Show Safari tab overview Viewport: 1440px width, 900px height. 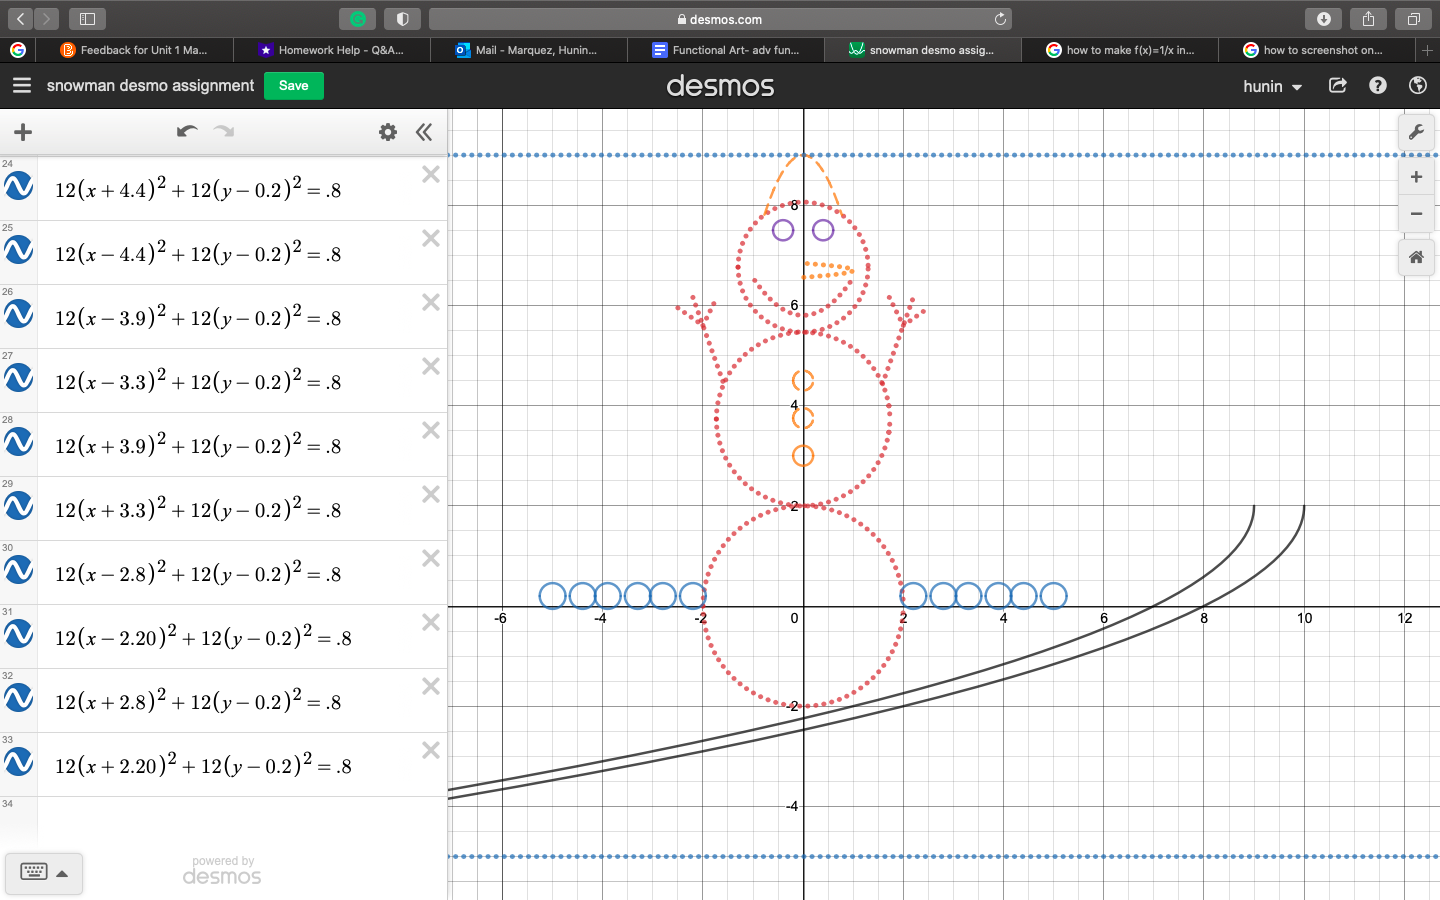point(1413,19)
